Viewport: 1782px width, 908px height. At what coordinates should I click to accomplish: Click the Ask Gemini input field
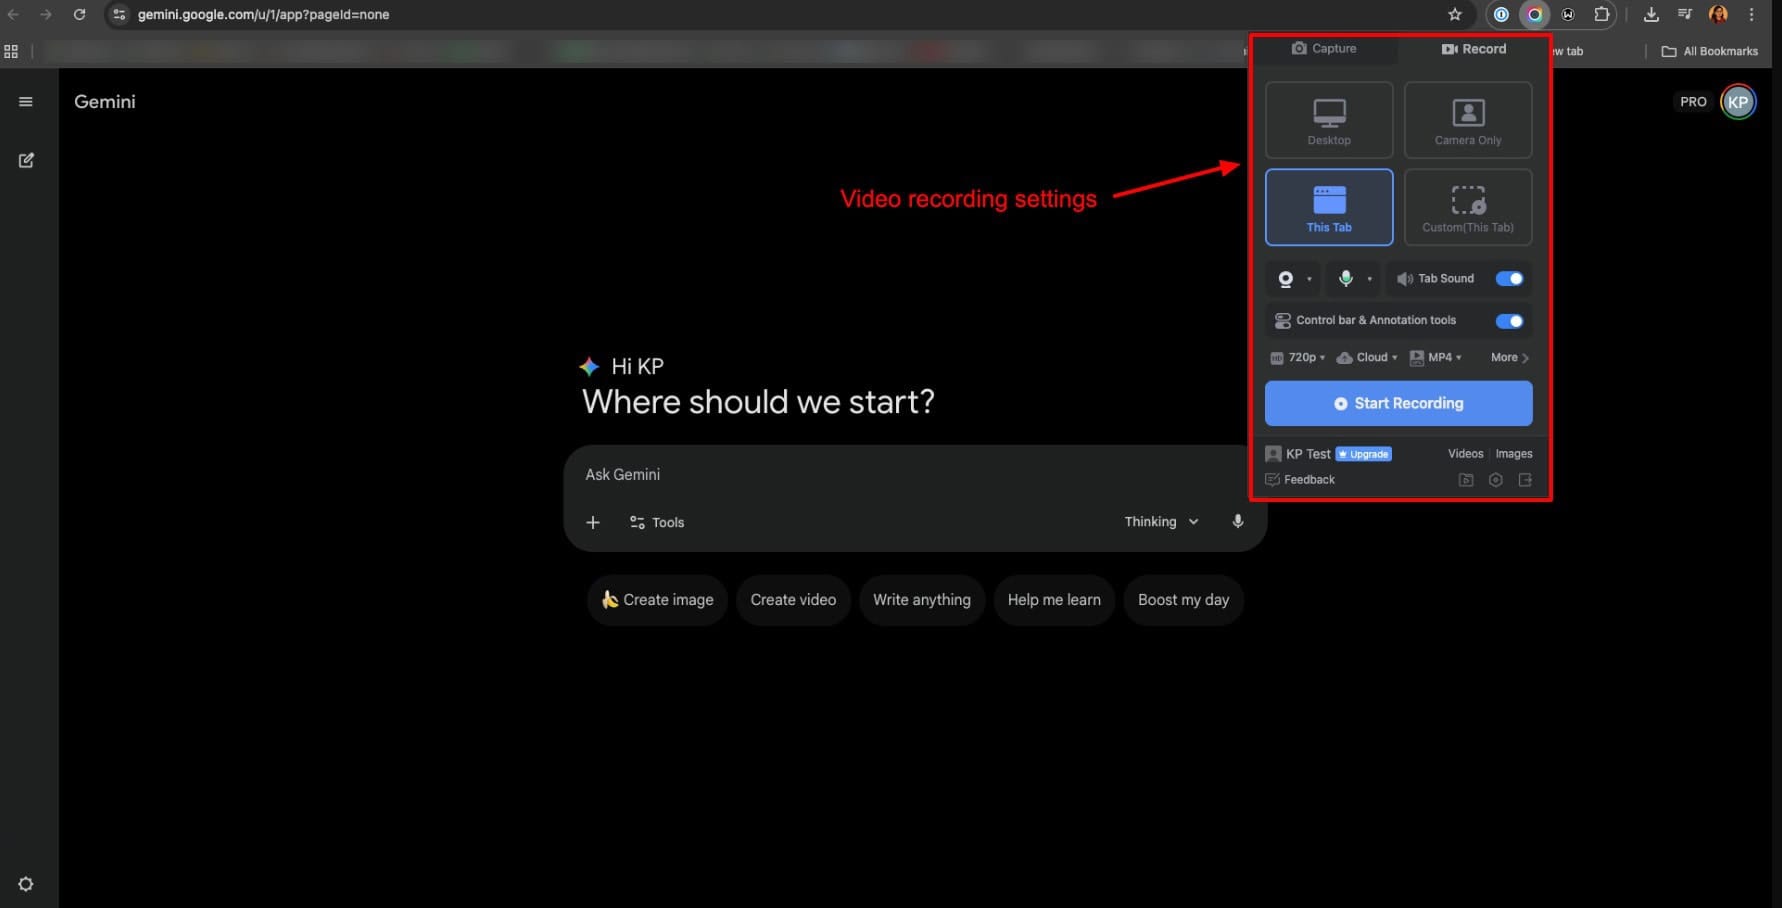point(850,475)
